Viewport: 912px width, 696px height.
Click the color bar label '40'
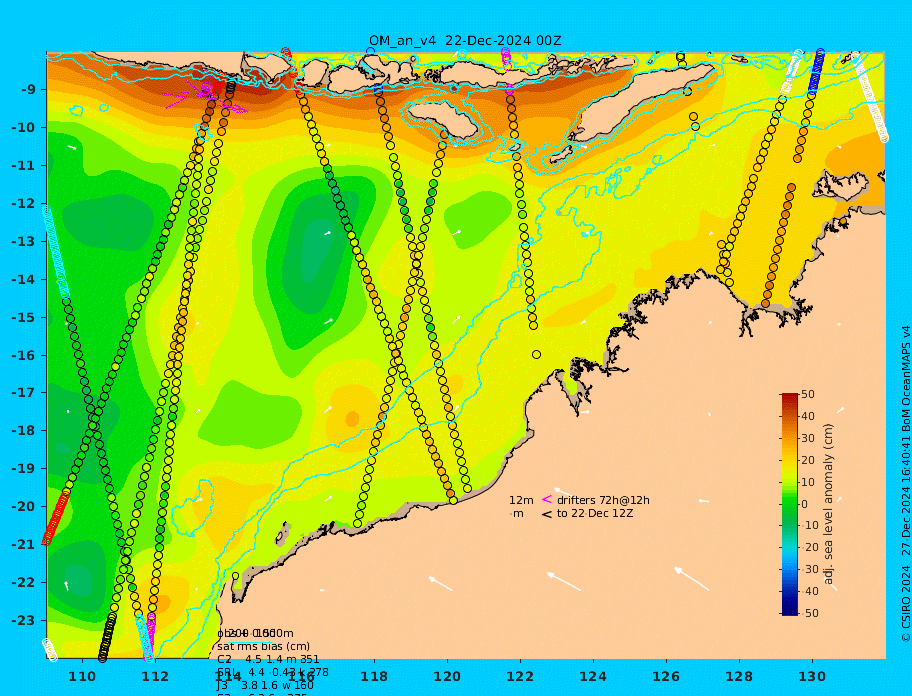[808, 416]
